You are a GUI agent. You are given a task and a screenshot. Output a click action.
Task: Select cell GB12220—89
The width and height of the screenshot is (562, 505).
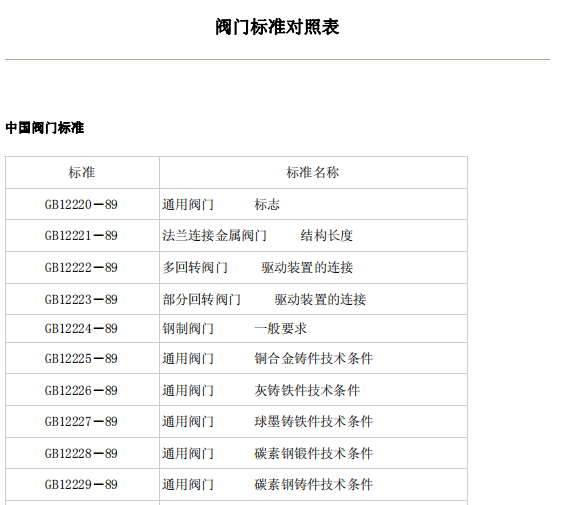(x=81, y=205)
